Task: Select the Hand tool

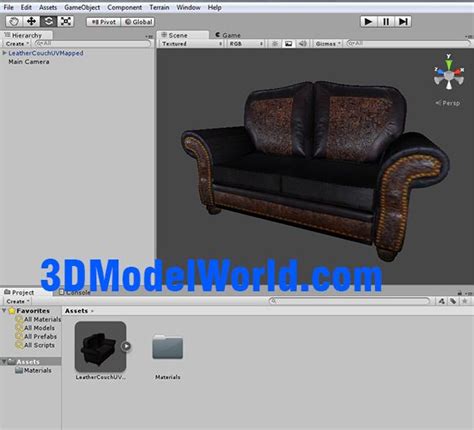Action: coord(14,22)
